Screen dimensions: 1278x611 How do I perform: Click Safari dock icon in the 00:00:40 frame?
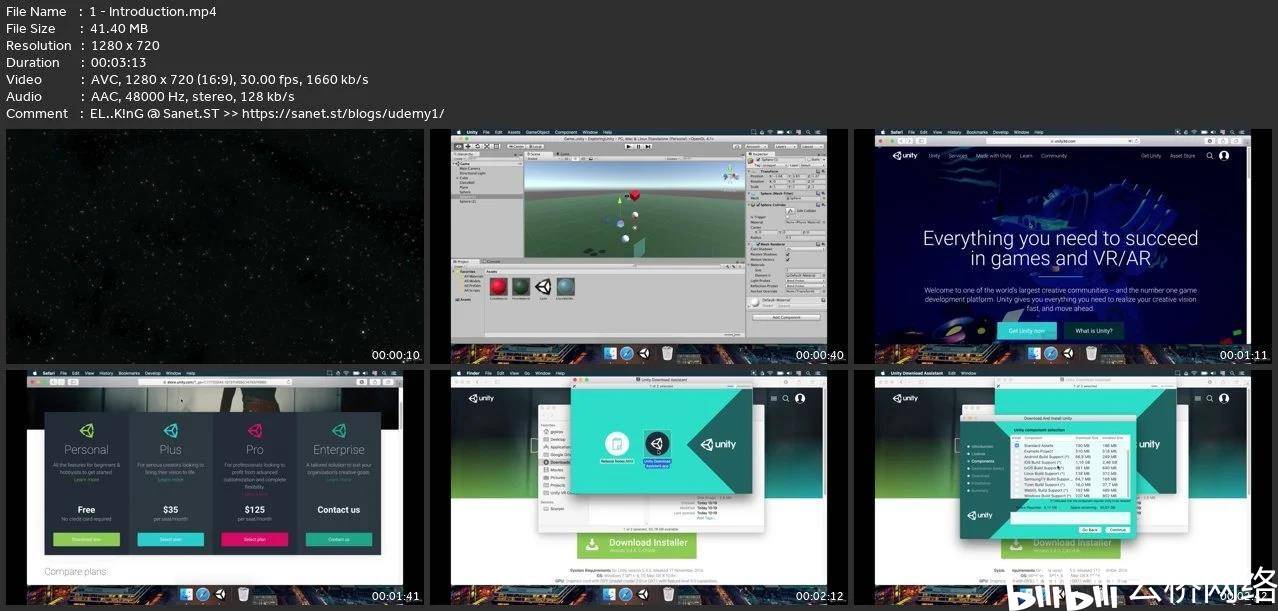click(627, 352)
